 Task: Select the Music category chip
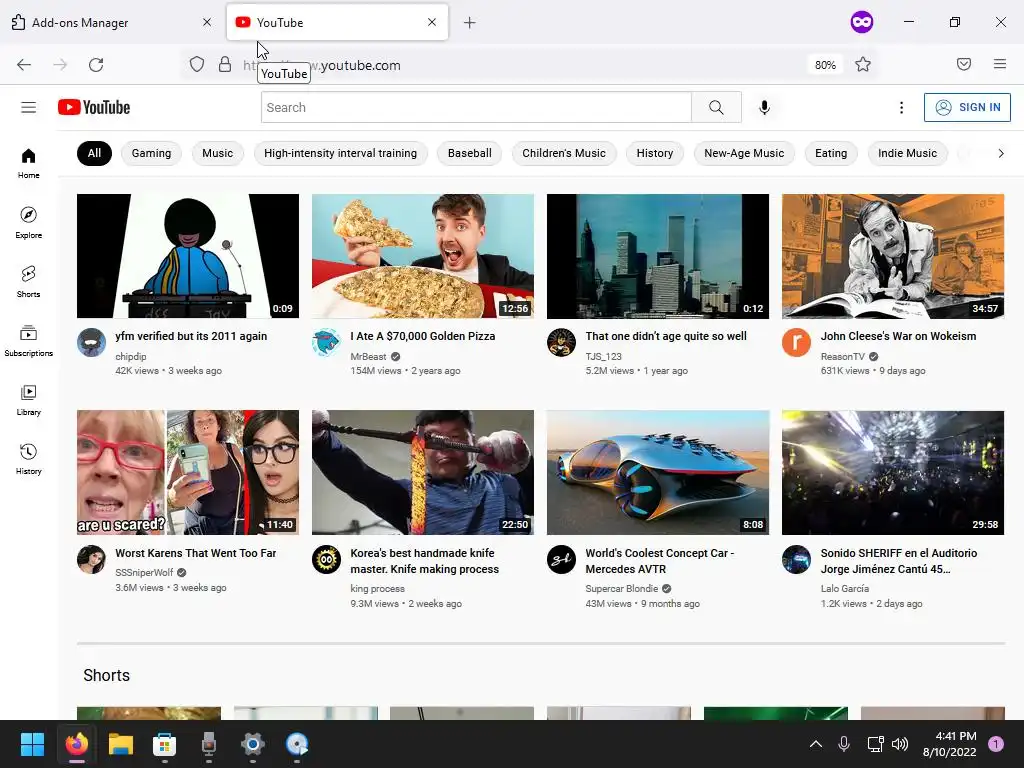(217, 153)
